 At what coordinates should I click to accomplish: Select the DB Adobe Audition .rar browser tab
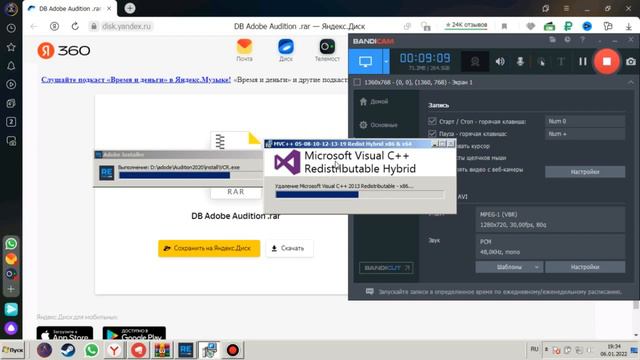tap(69, 9)
